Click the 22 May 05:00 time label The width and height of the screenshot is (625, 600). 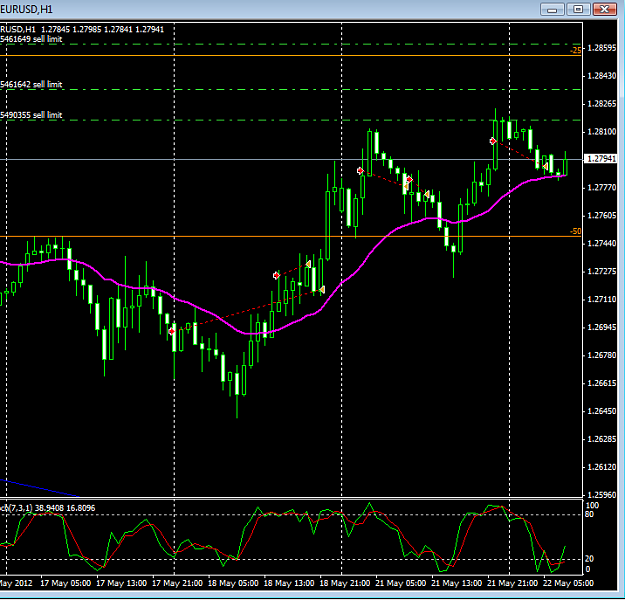point(568,583)
